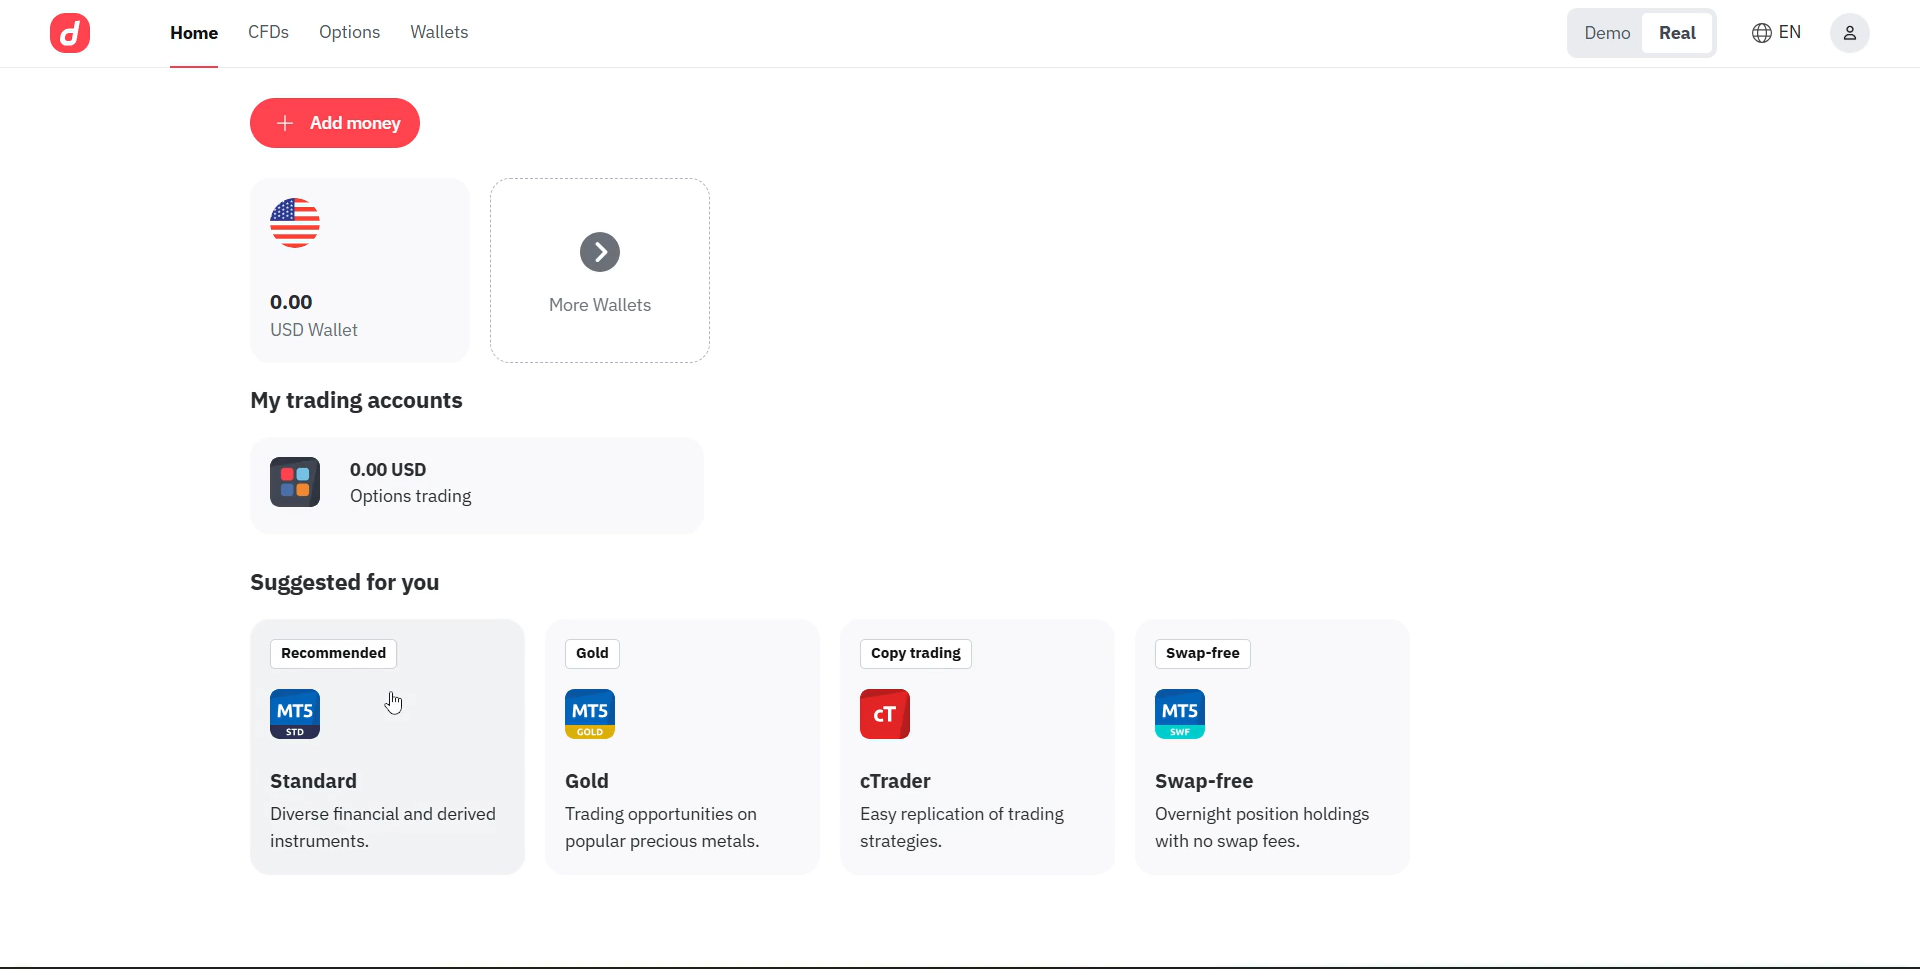Switch to Demo account mode

tap(1607, 33)
